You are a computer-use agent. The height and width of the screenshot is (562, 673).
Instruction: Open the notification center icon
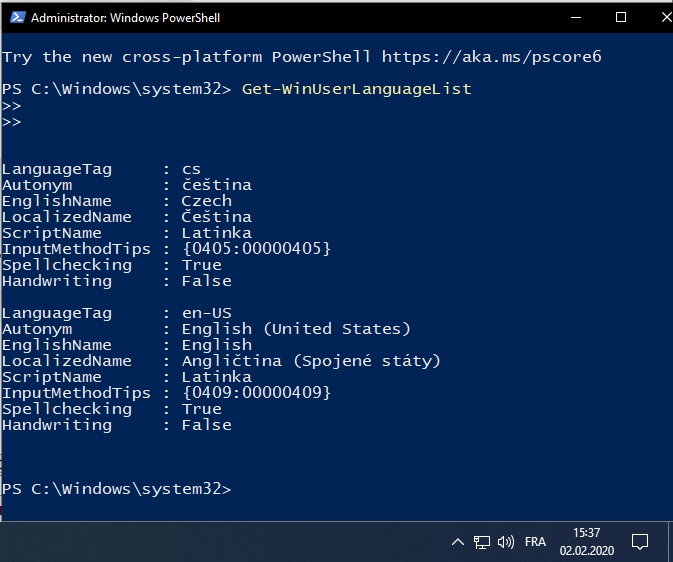coord(640,542)
